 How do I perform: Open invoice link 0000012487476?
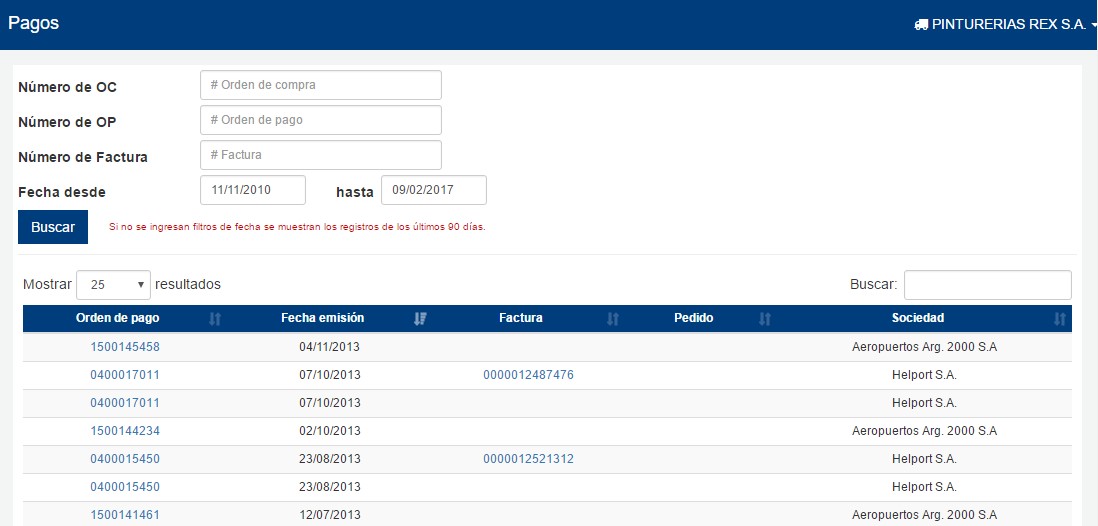[528, 375]
